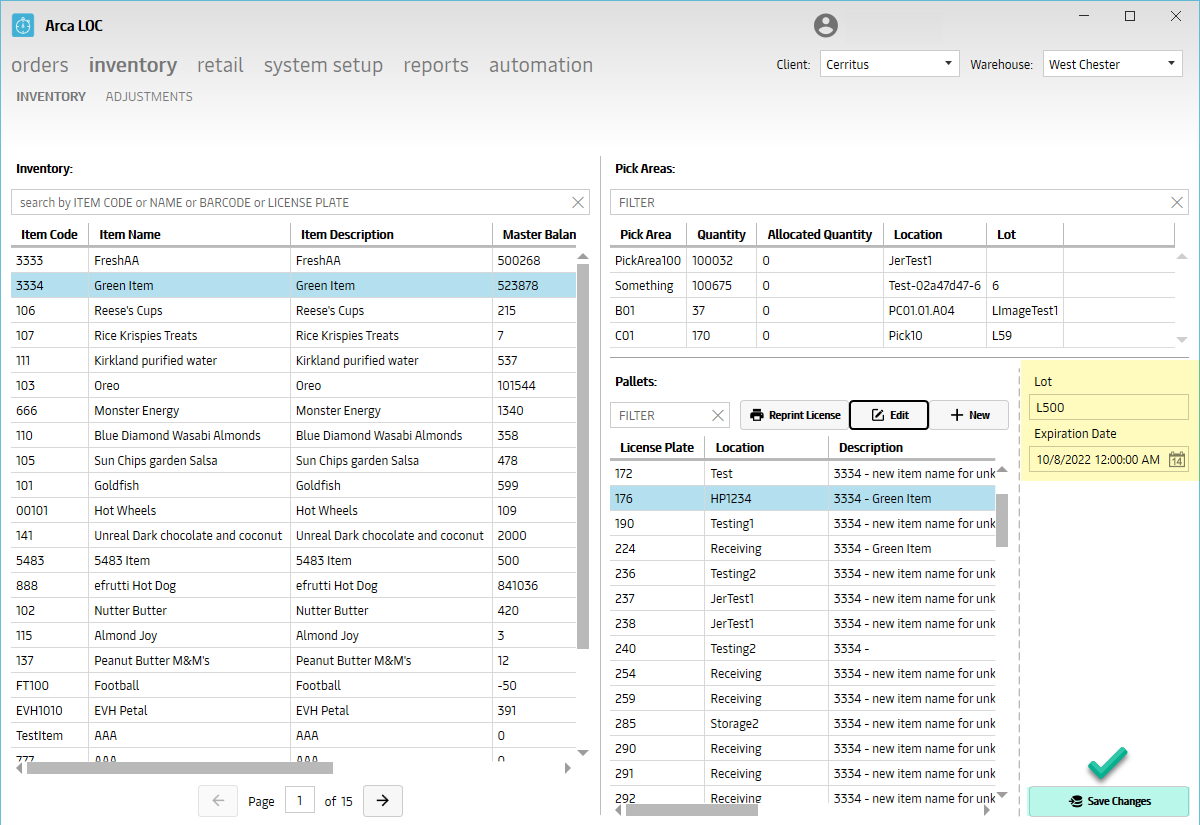Grab the inventory vertical scrollbar thumb

[x=583, y=455]
